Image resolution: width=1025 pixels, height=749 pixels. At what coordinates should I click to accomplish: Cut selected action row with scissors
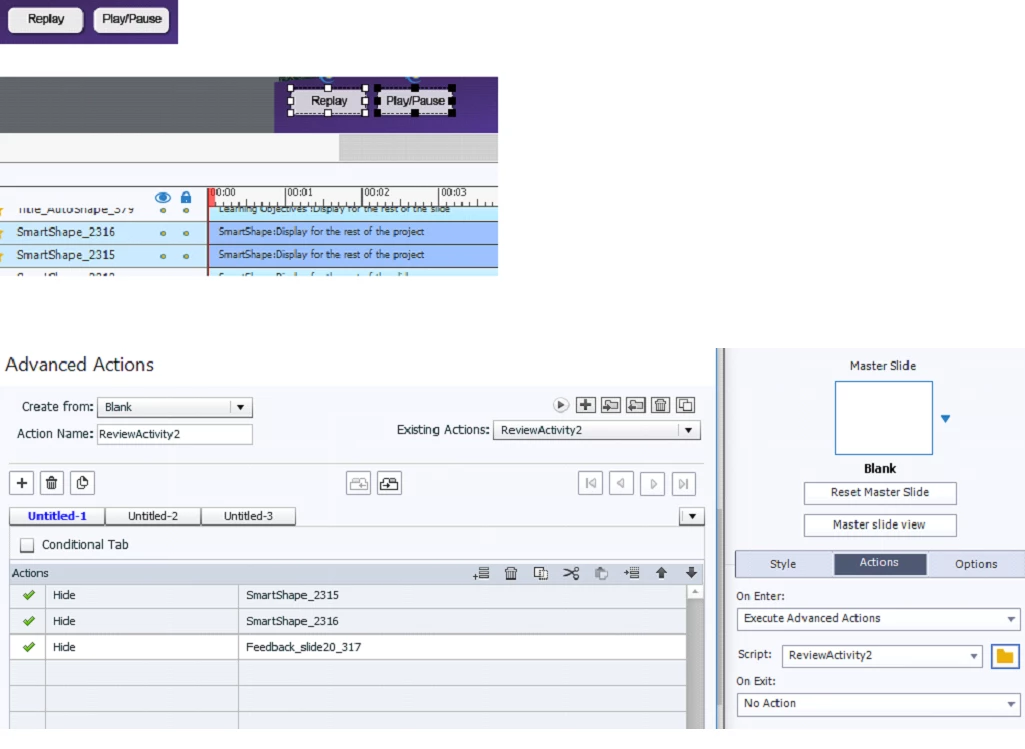point(571,573)
